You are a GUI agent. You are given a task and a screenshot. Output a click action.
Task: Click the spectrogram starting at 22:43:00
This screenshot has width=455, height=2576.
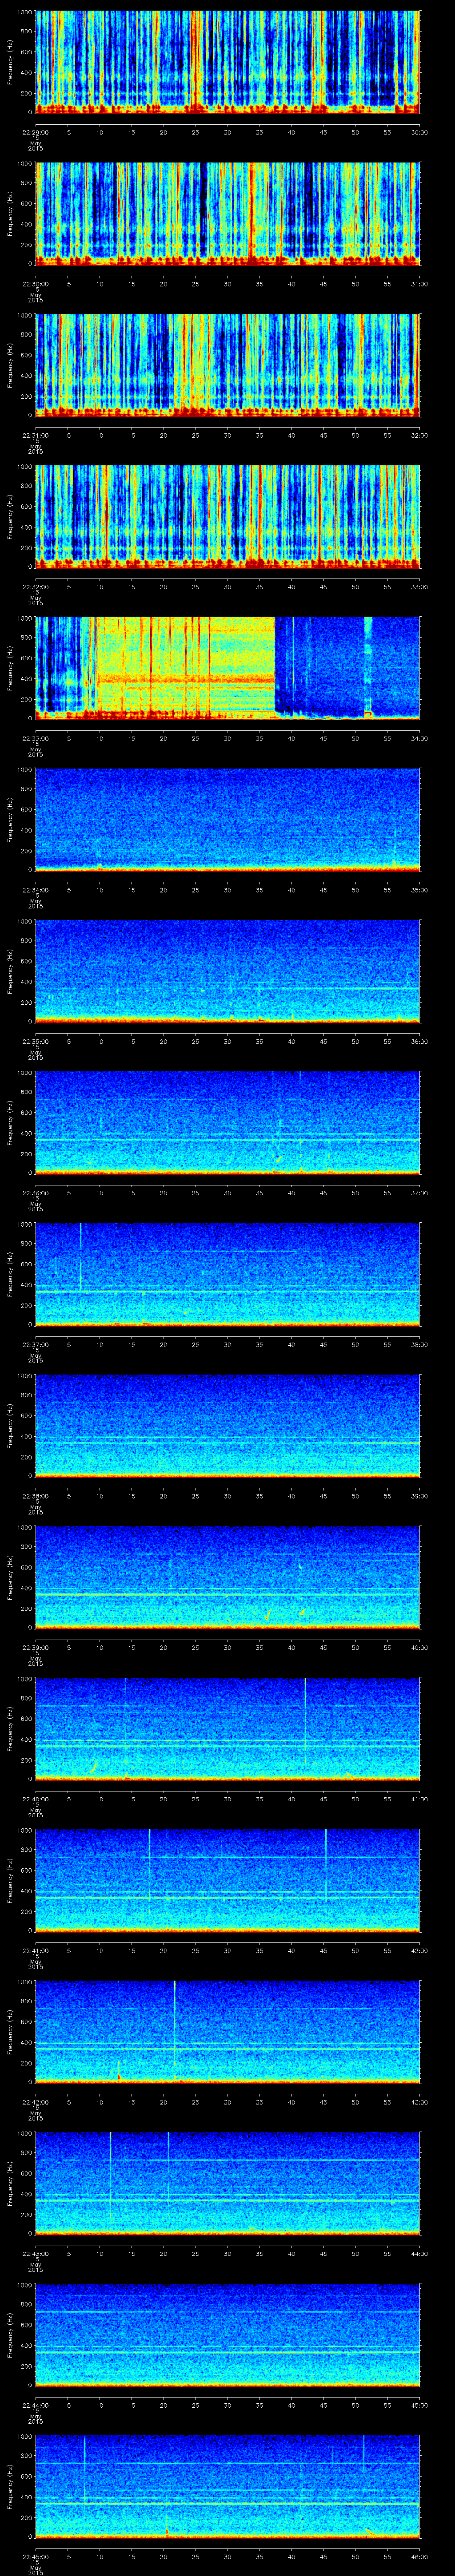click(x=227, y=2183)
